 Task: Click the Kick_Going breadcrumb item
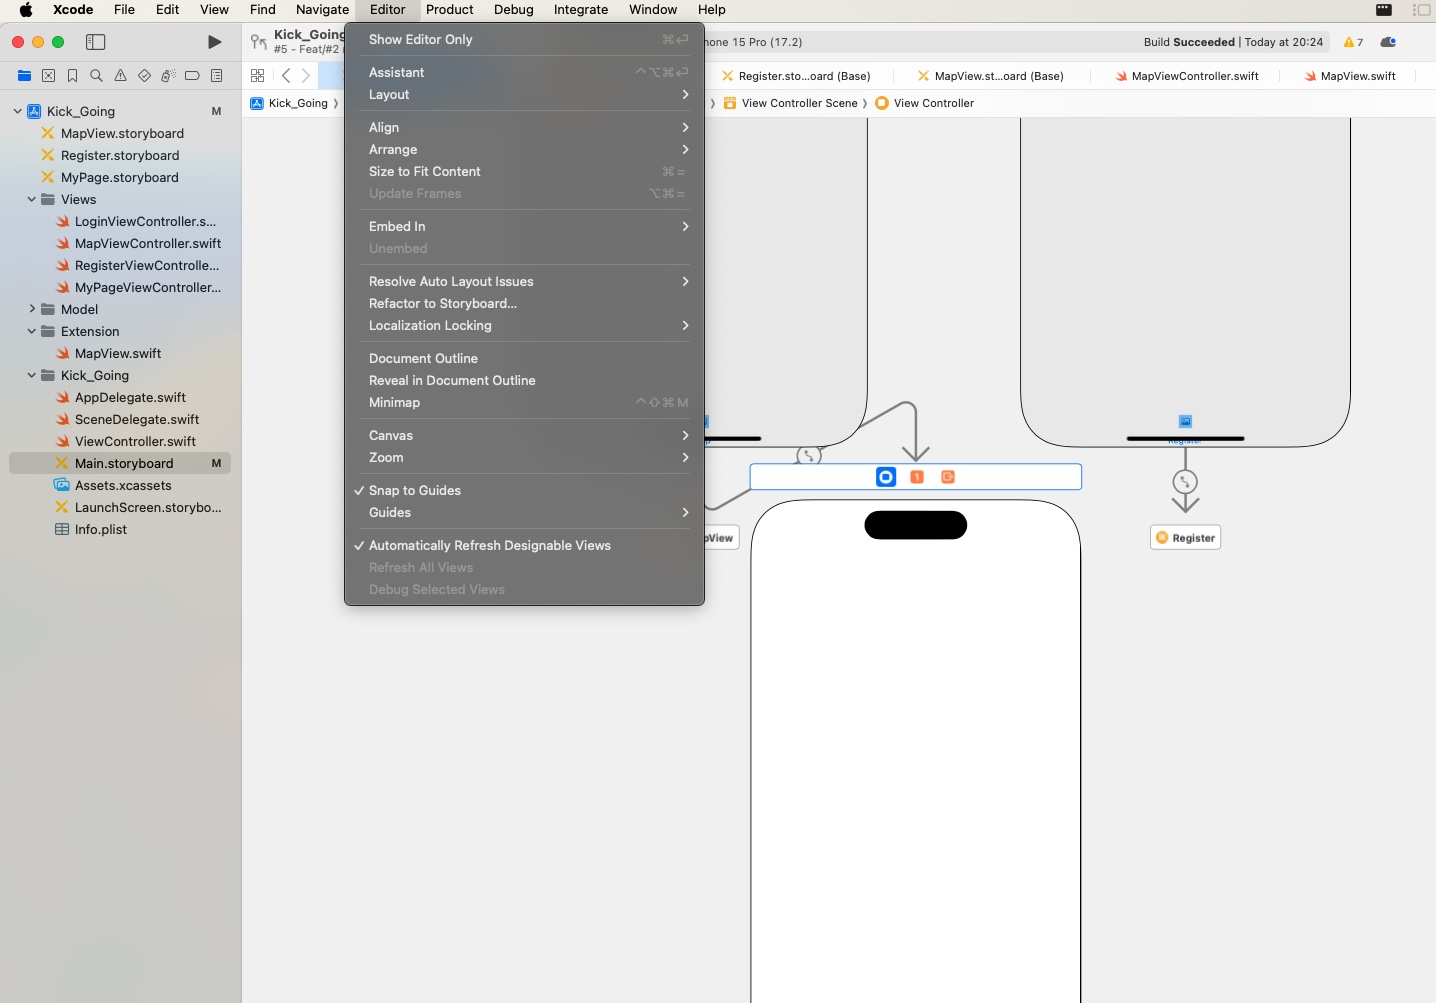(289, 103)
